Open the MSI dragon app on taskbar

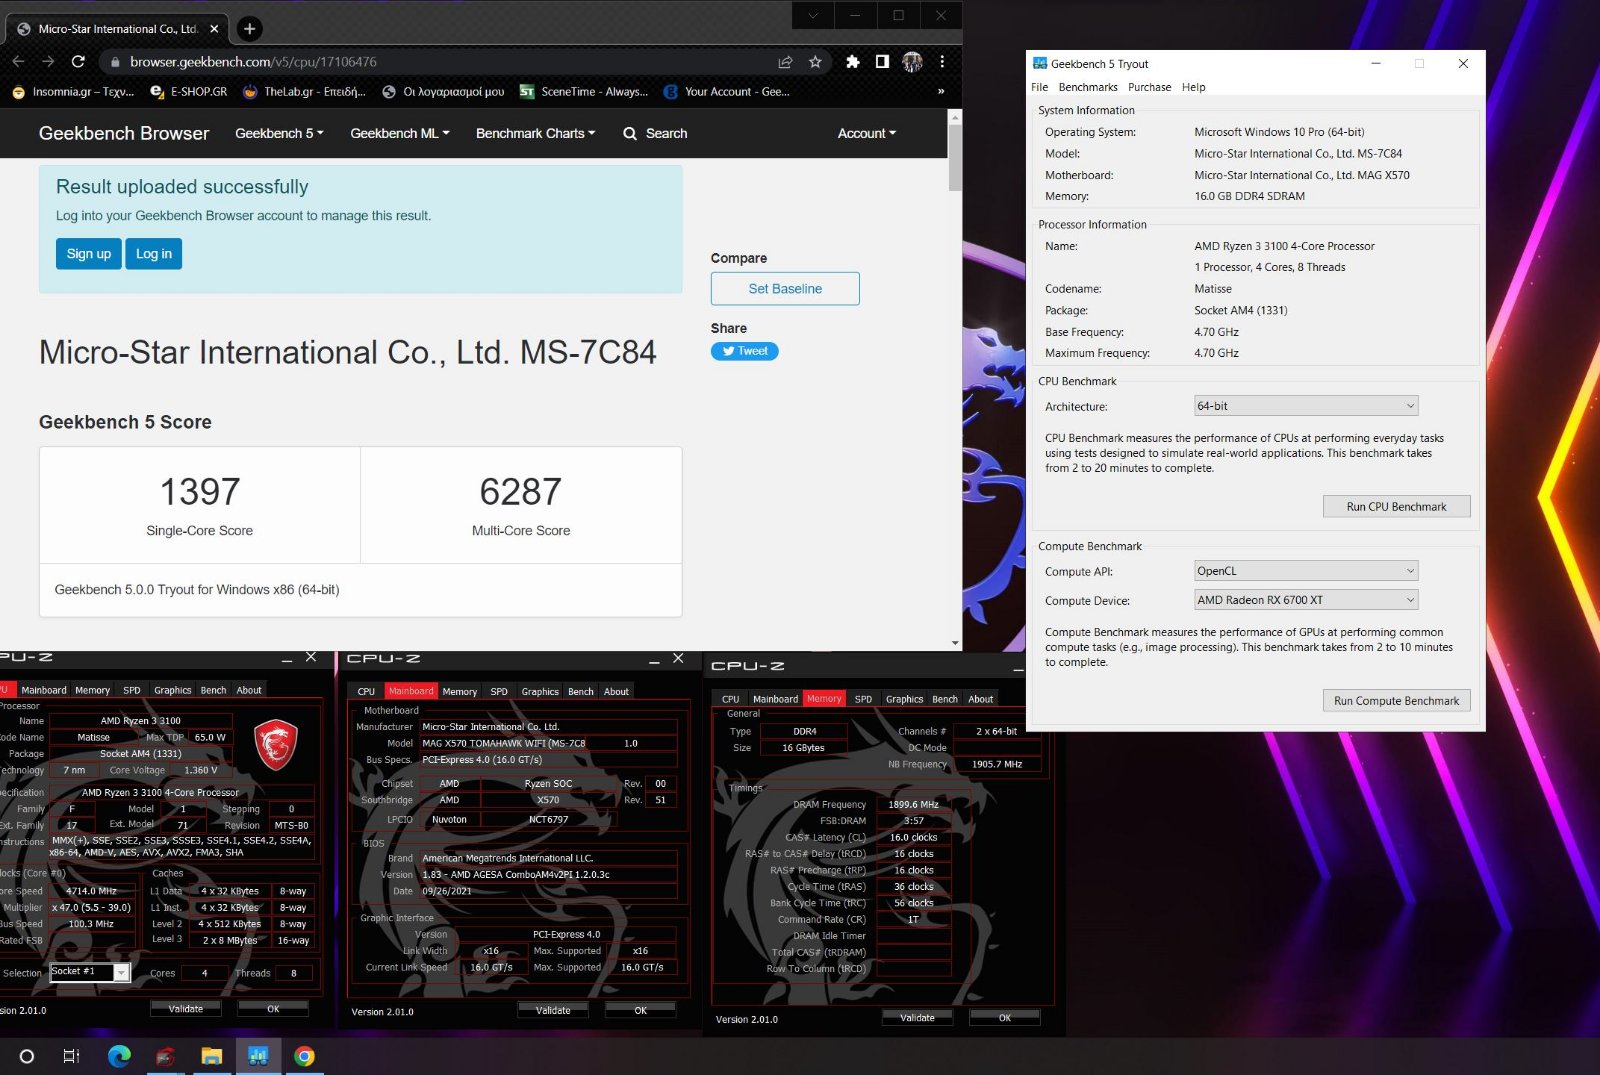coord(166,1056)
